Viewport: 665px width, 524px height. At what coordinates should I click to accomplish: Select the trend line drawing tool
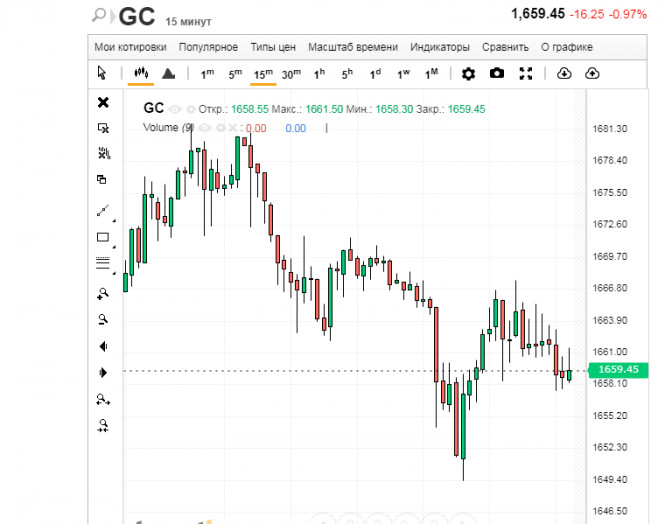103,210
